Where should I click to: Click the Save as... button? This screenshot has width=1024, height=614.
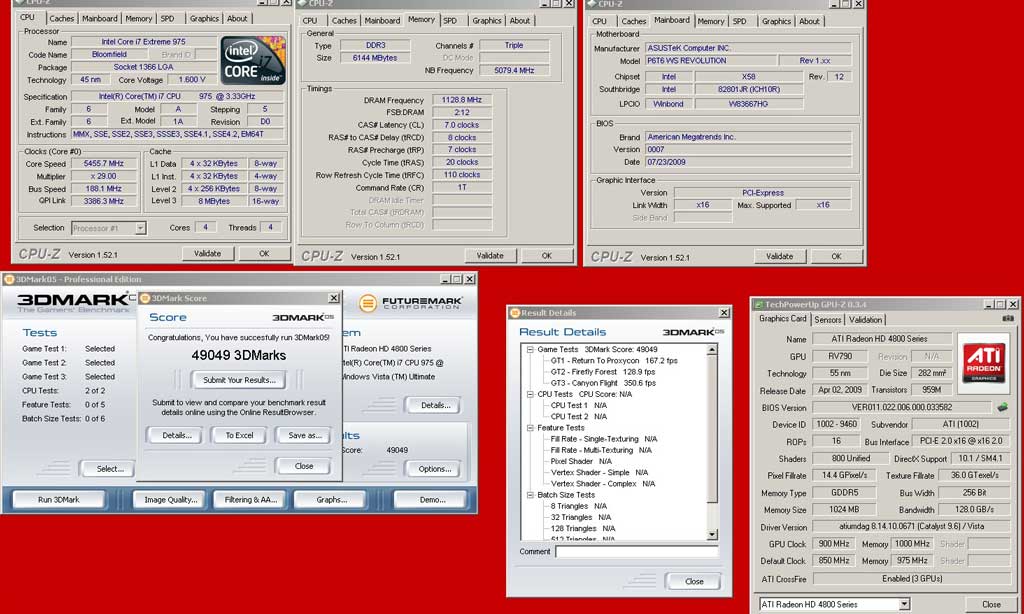click(304, 435)
